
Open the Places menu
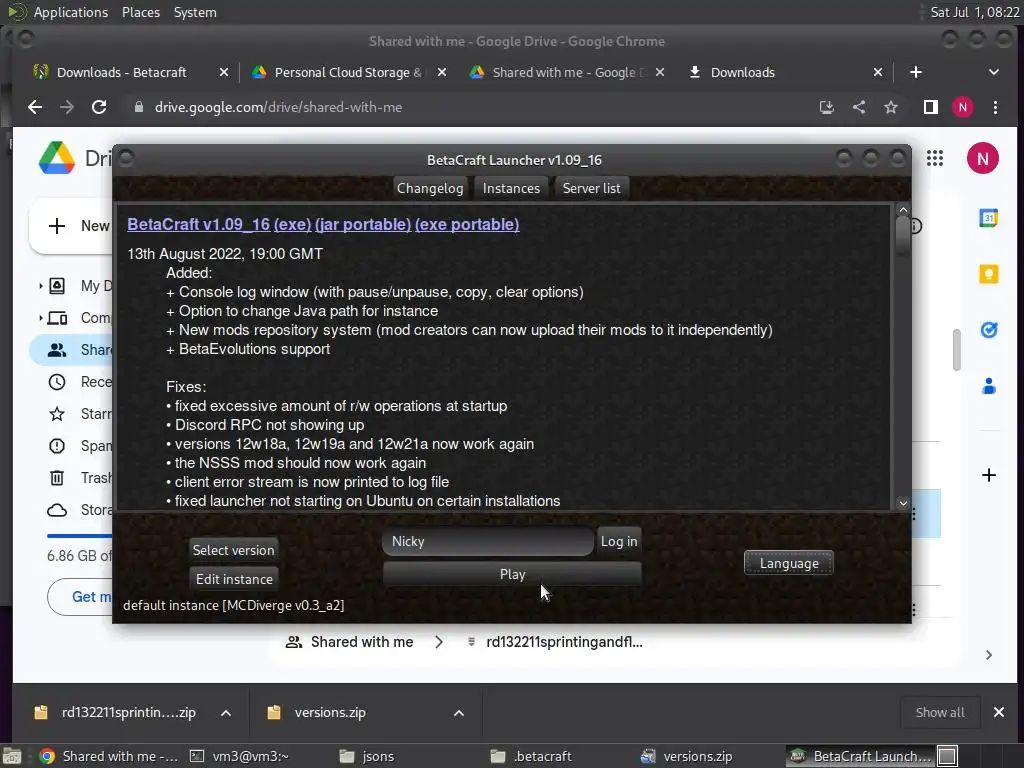[140, 12]
